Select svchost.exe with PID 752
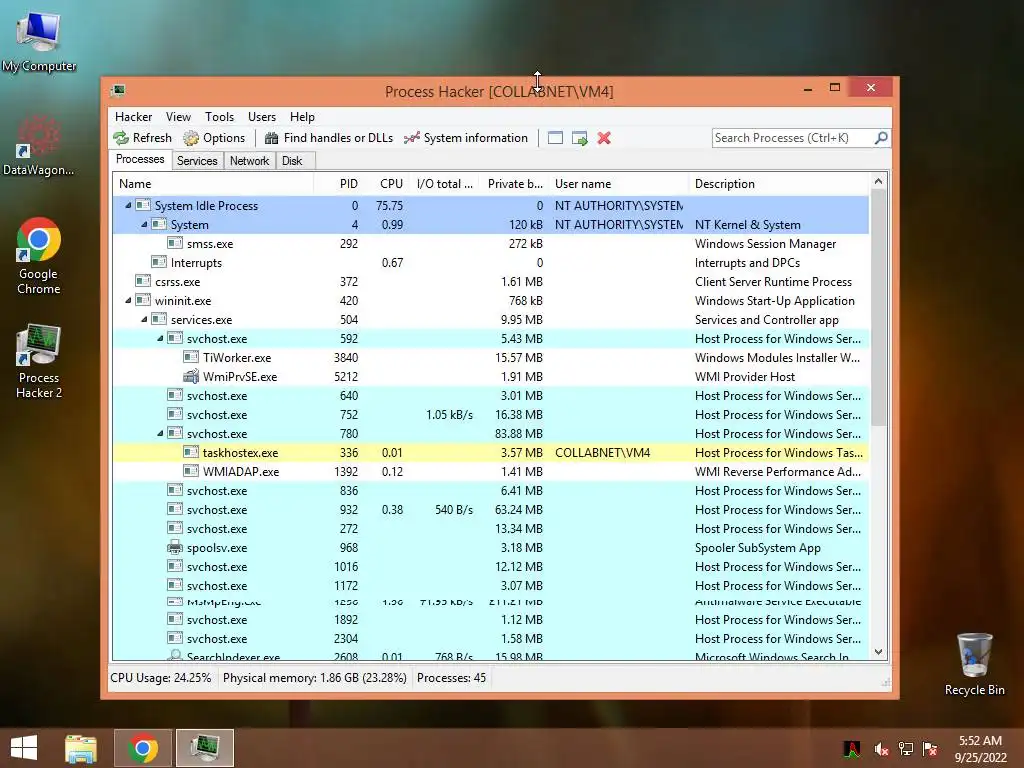Image resolution: width=1024 pixels, height=768 pixels. click(491, 415)
